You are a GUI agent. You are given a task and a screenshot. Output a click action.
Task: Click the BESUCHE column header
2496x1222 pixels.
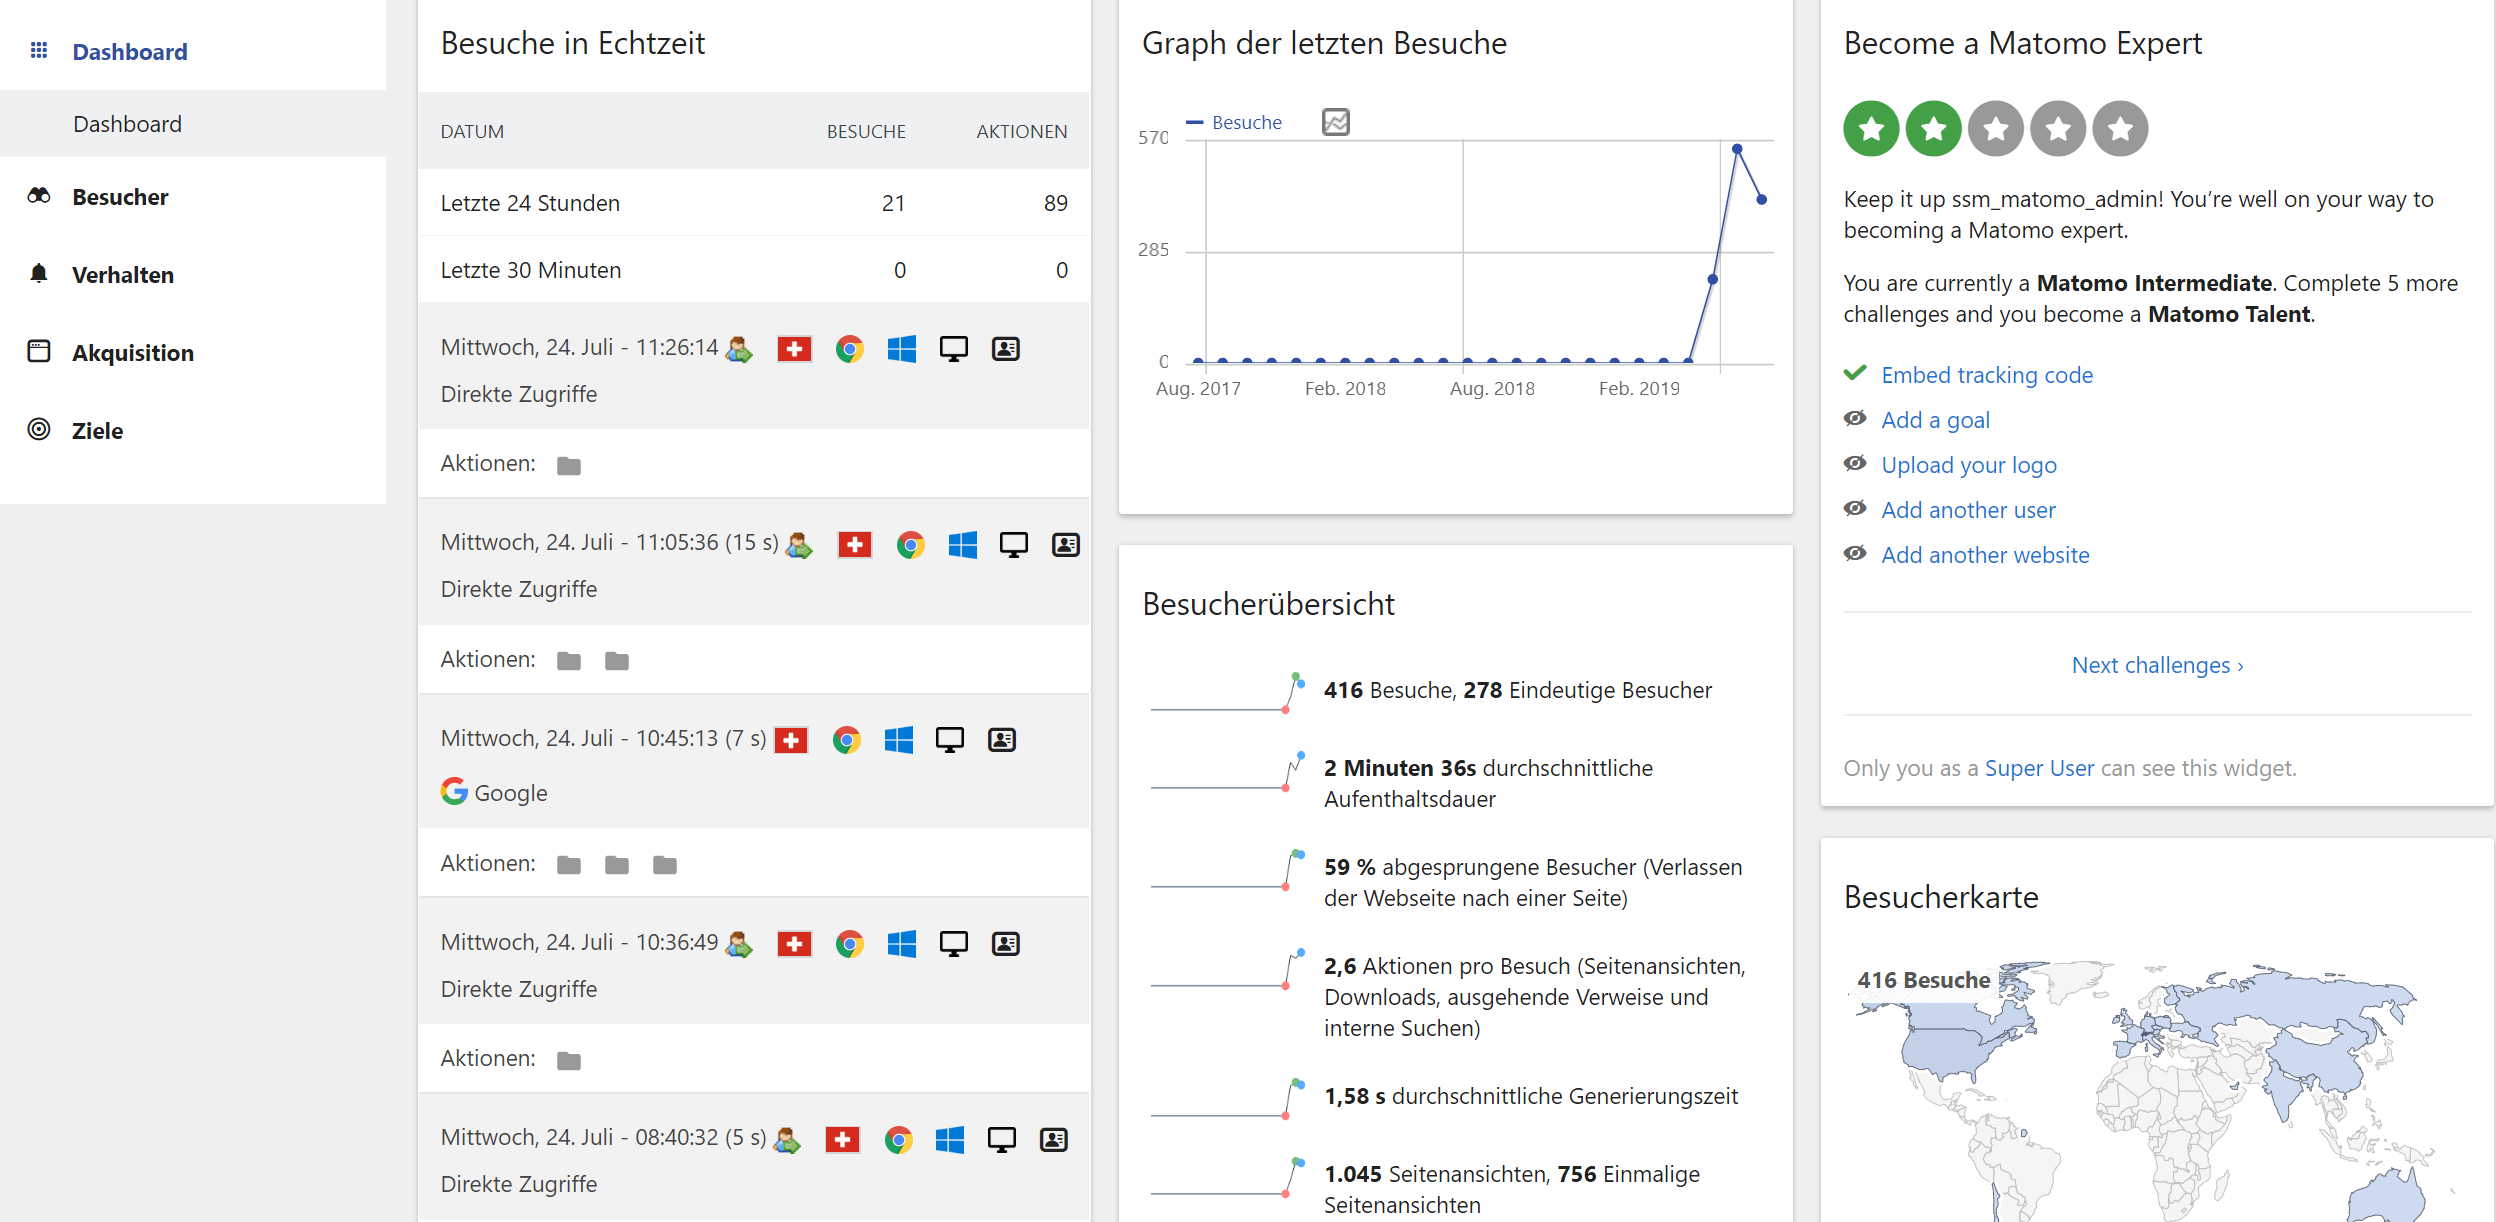(866, 131)
